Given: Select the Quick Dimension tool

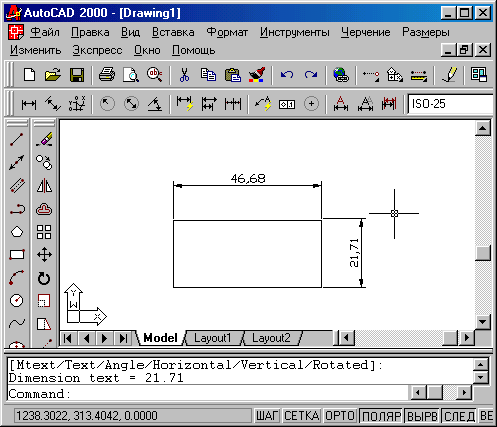Looking at the screenshot, I should [185, 104].
